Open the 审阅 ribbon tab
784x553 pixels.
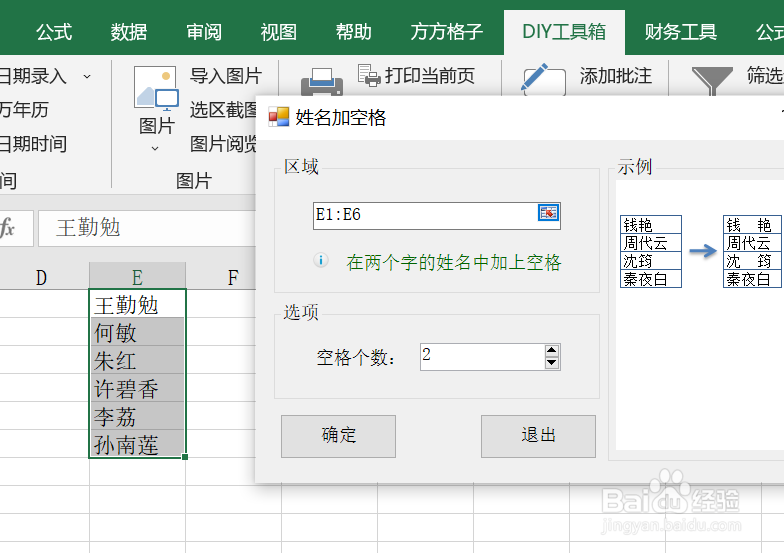(x=204, y=32)
